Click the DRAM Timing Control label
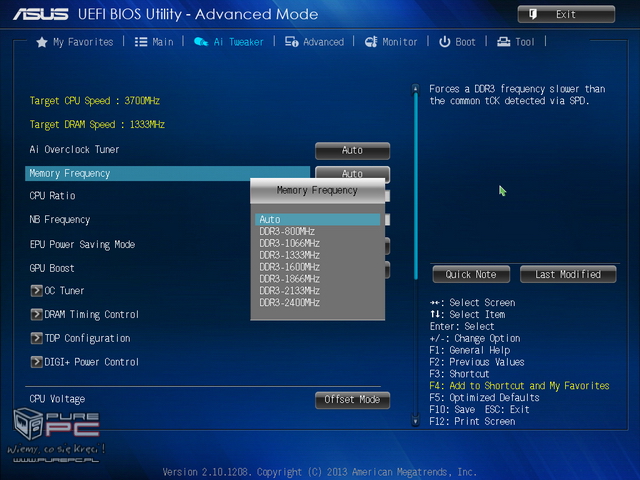This screenshot has height=480, width=640. coord(91,314)
